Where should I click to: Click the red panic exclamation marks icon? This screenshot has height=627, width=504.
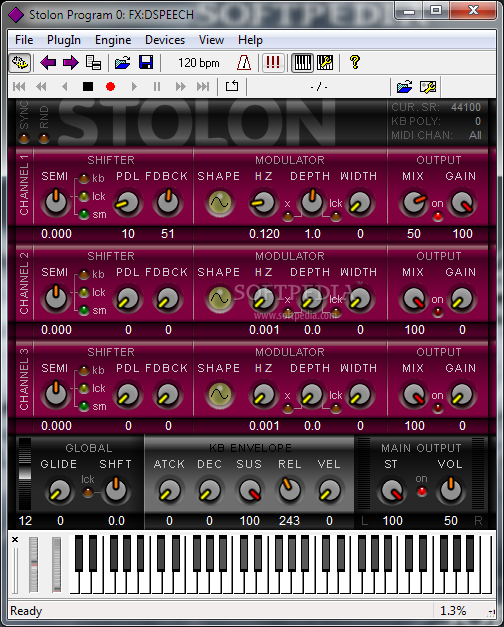273,63
